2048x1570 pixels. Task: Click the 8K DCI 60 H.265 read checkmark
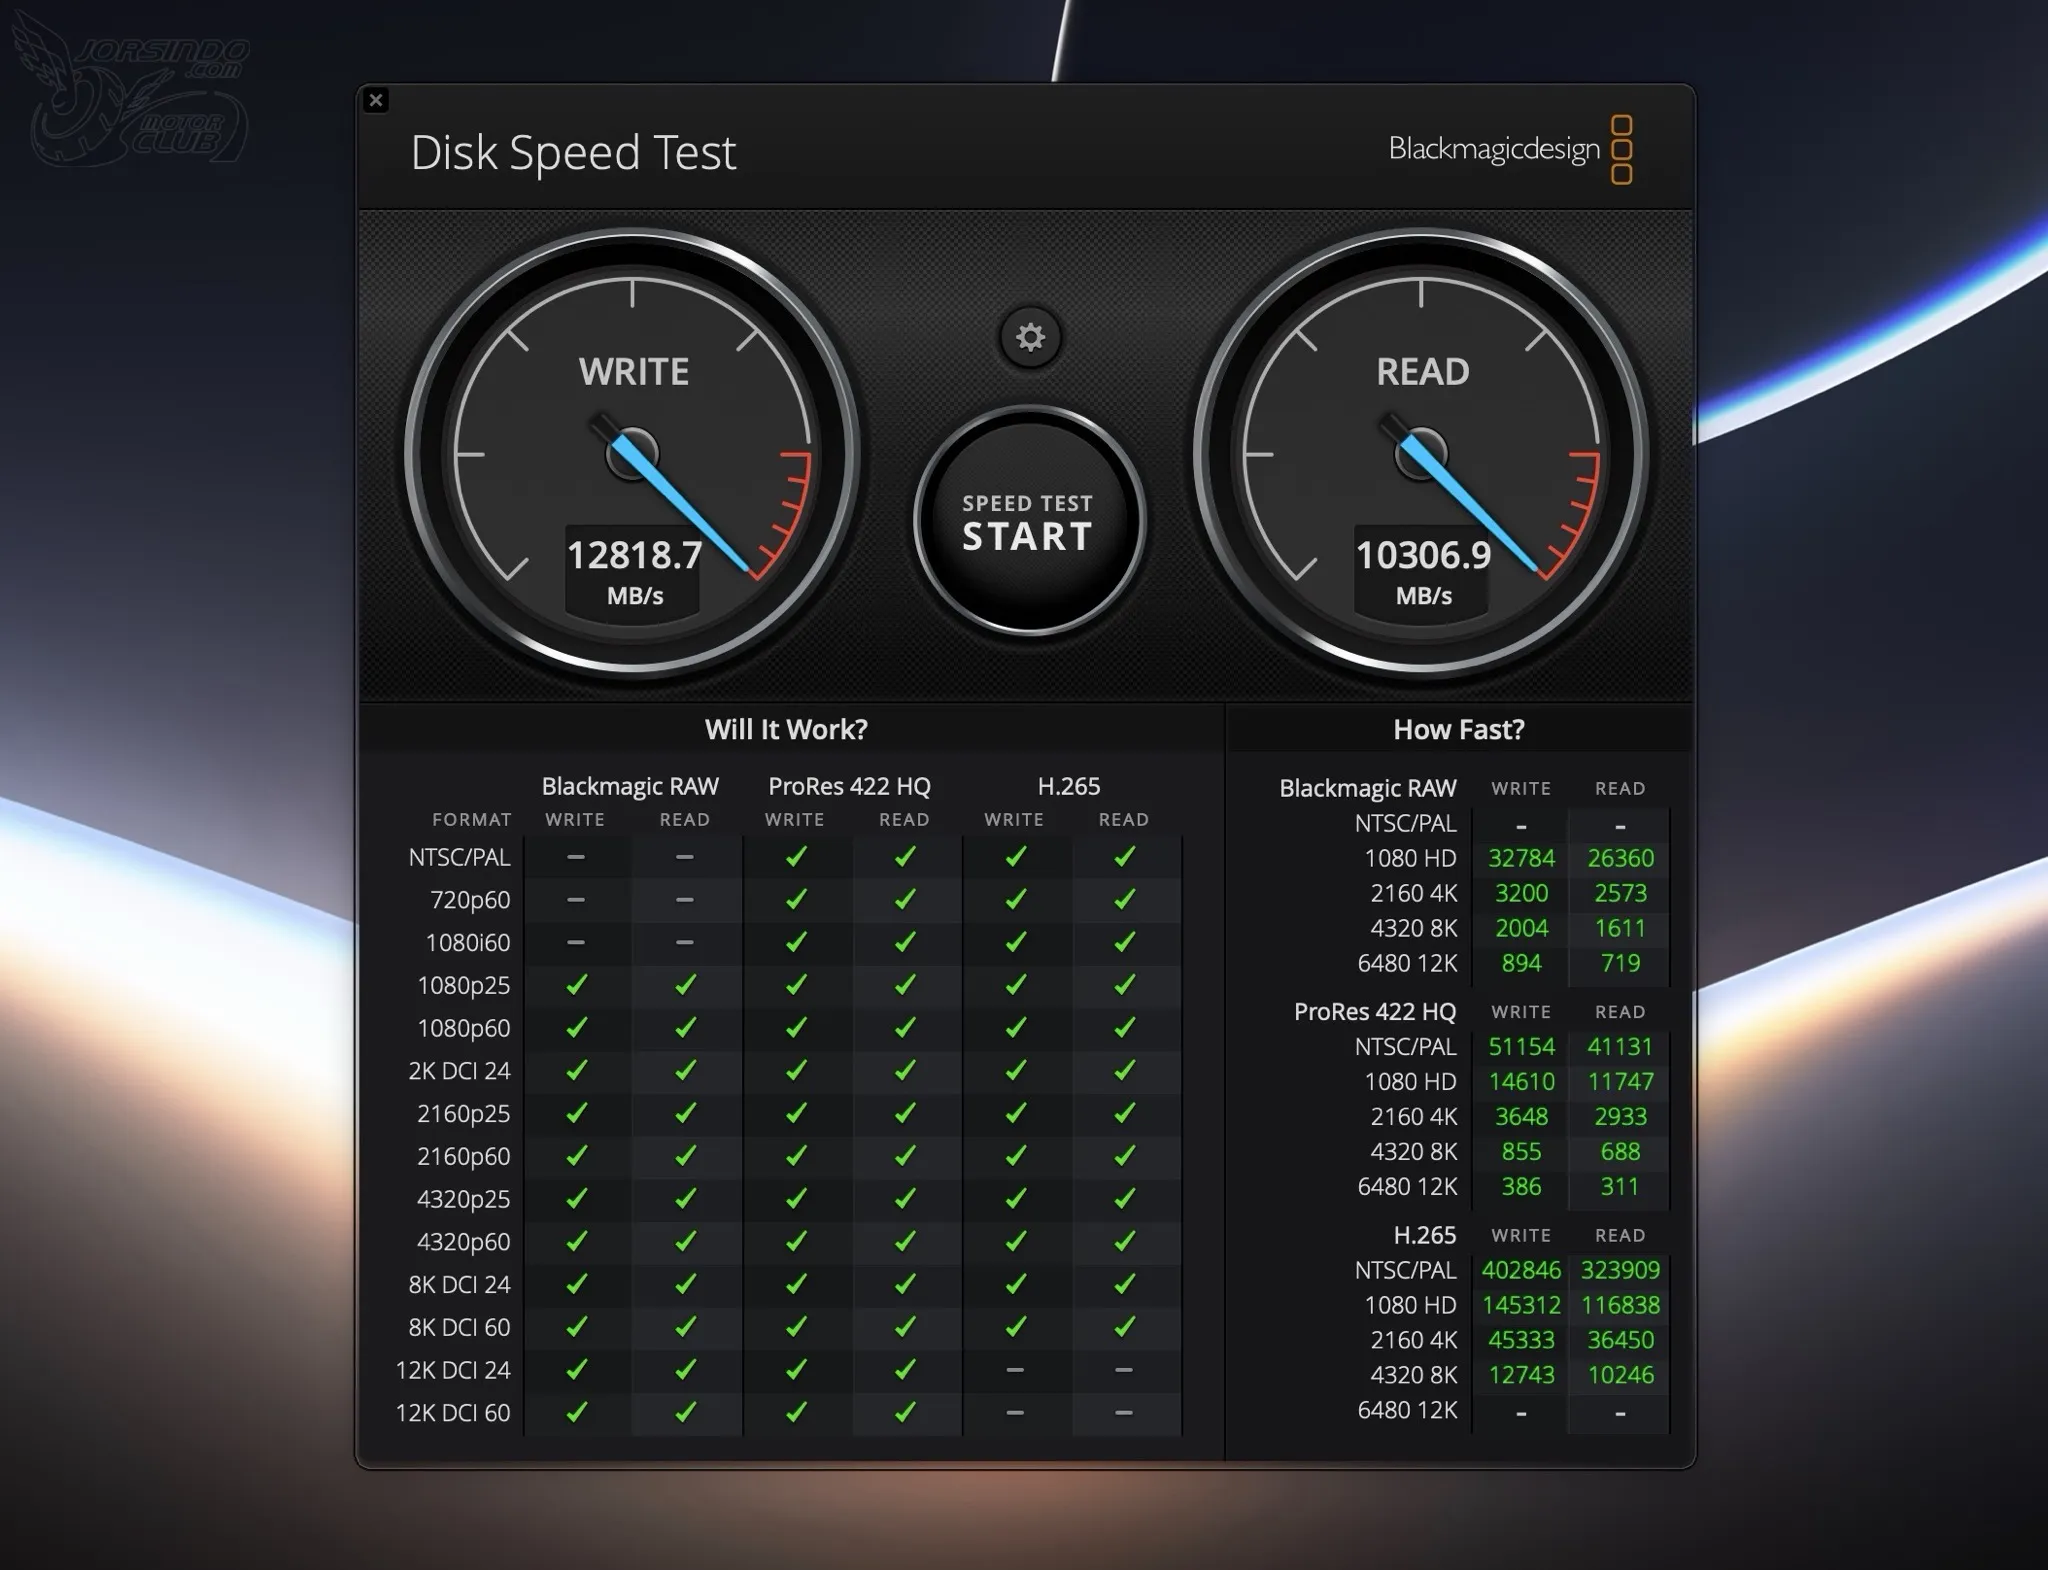click(1125, 1327)
